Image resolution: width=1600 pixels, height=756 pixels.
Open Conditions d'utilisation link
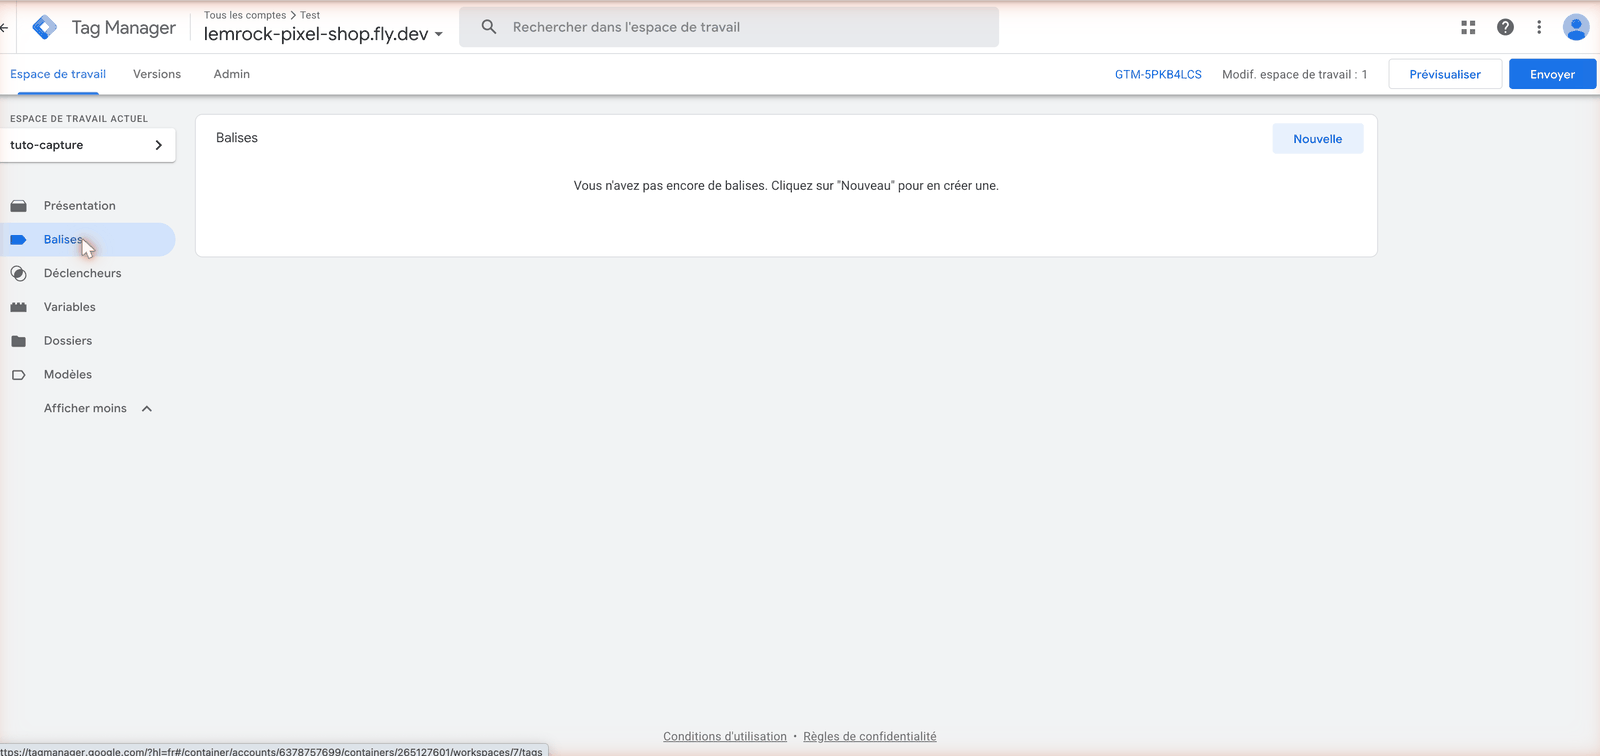(x=725, y=736)
